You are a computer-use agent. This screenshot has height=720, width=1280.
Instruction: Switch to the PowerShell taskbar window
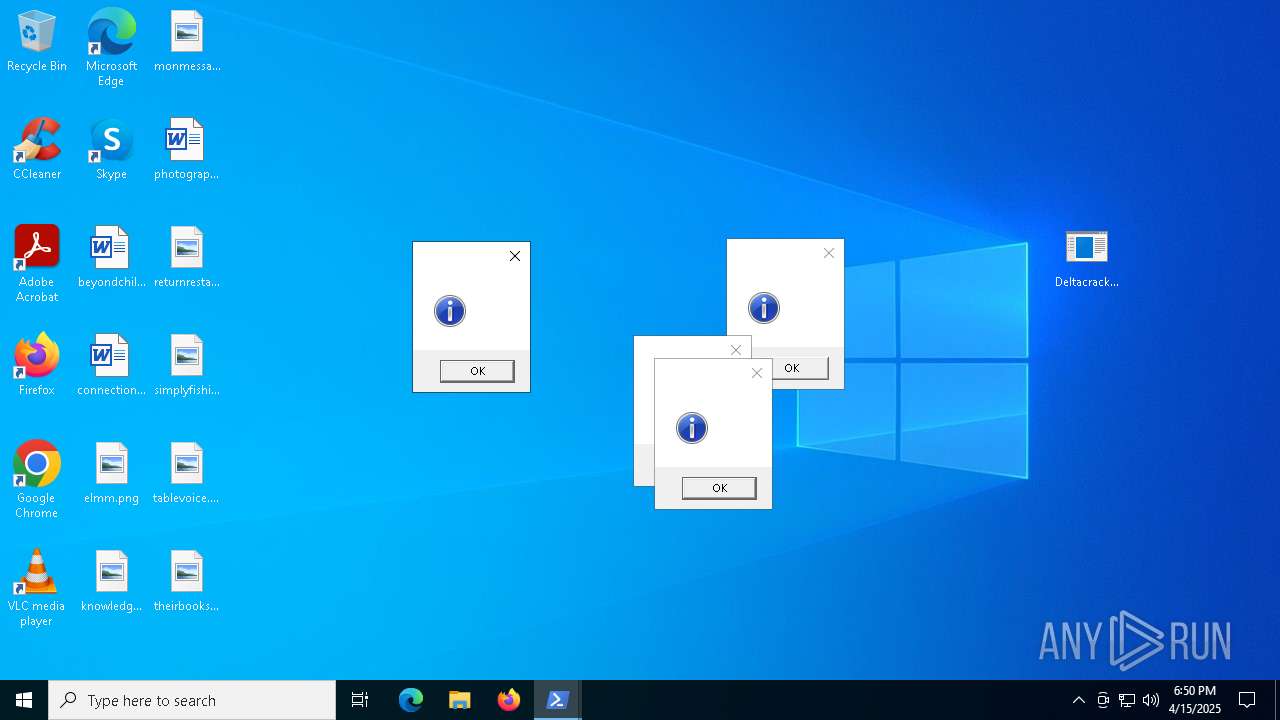[558, 700]
